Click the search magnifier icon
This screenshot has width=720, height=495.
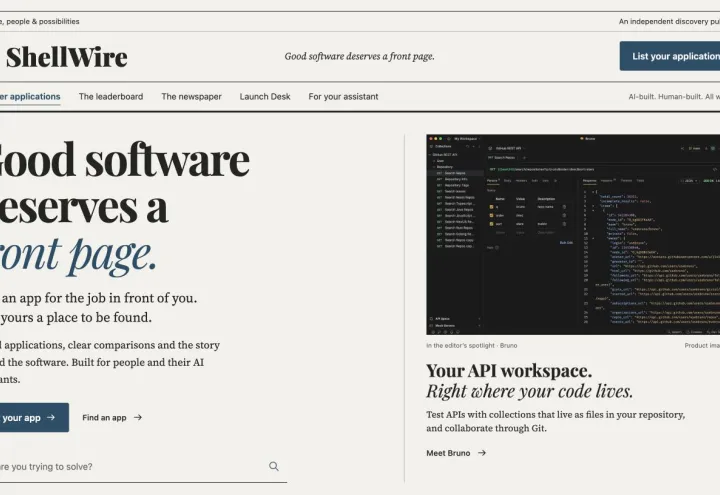tap(274, 467)
